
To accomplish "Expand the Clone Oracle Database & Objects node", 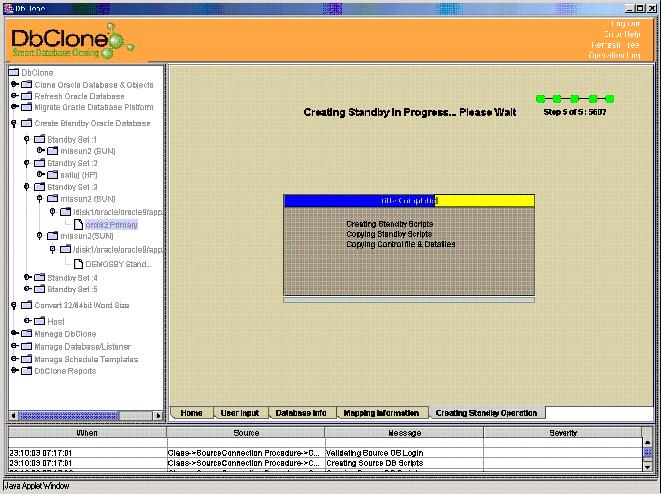I will pos(14,84).
